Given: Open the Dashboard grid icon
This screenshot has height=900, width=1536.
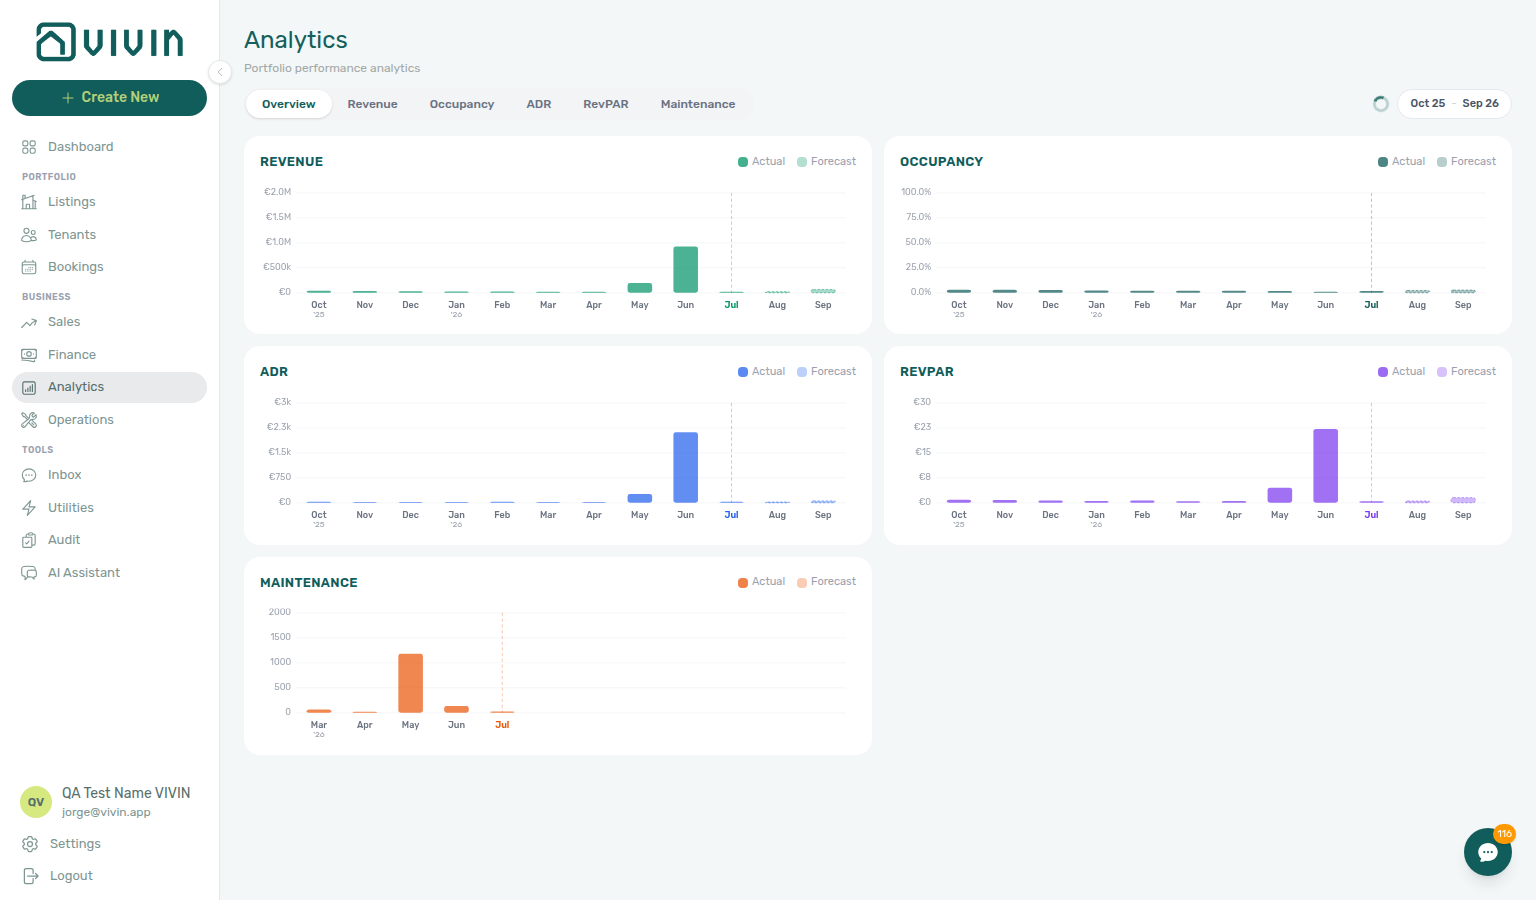Looking at the screenshot, I should [x=29, y=147].
